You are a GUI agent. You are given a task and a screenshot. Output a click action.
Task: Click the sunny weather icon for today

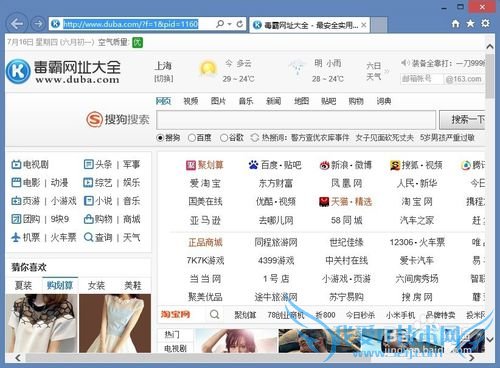point(208,68)
